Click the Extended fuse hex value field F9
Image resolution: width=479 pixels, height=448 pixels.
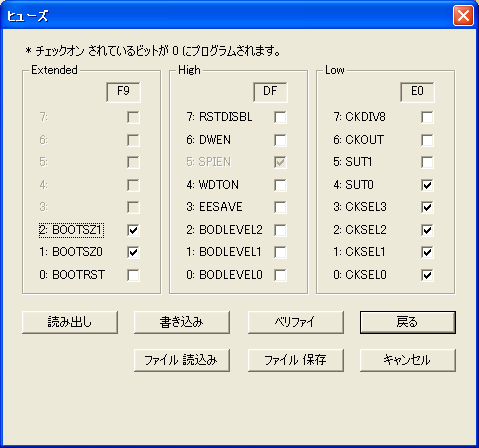point(123,92)
